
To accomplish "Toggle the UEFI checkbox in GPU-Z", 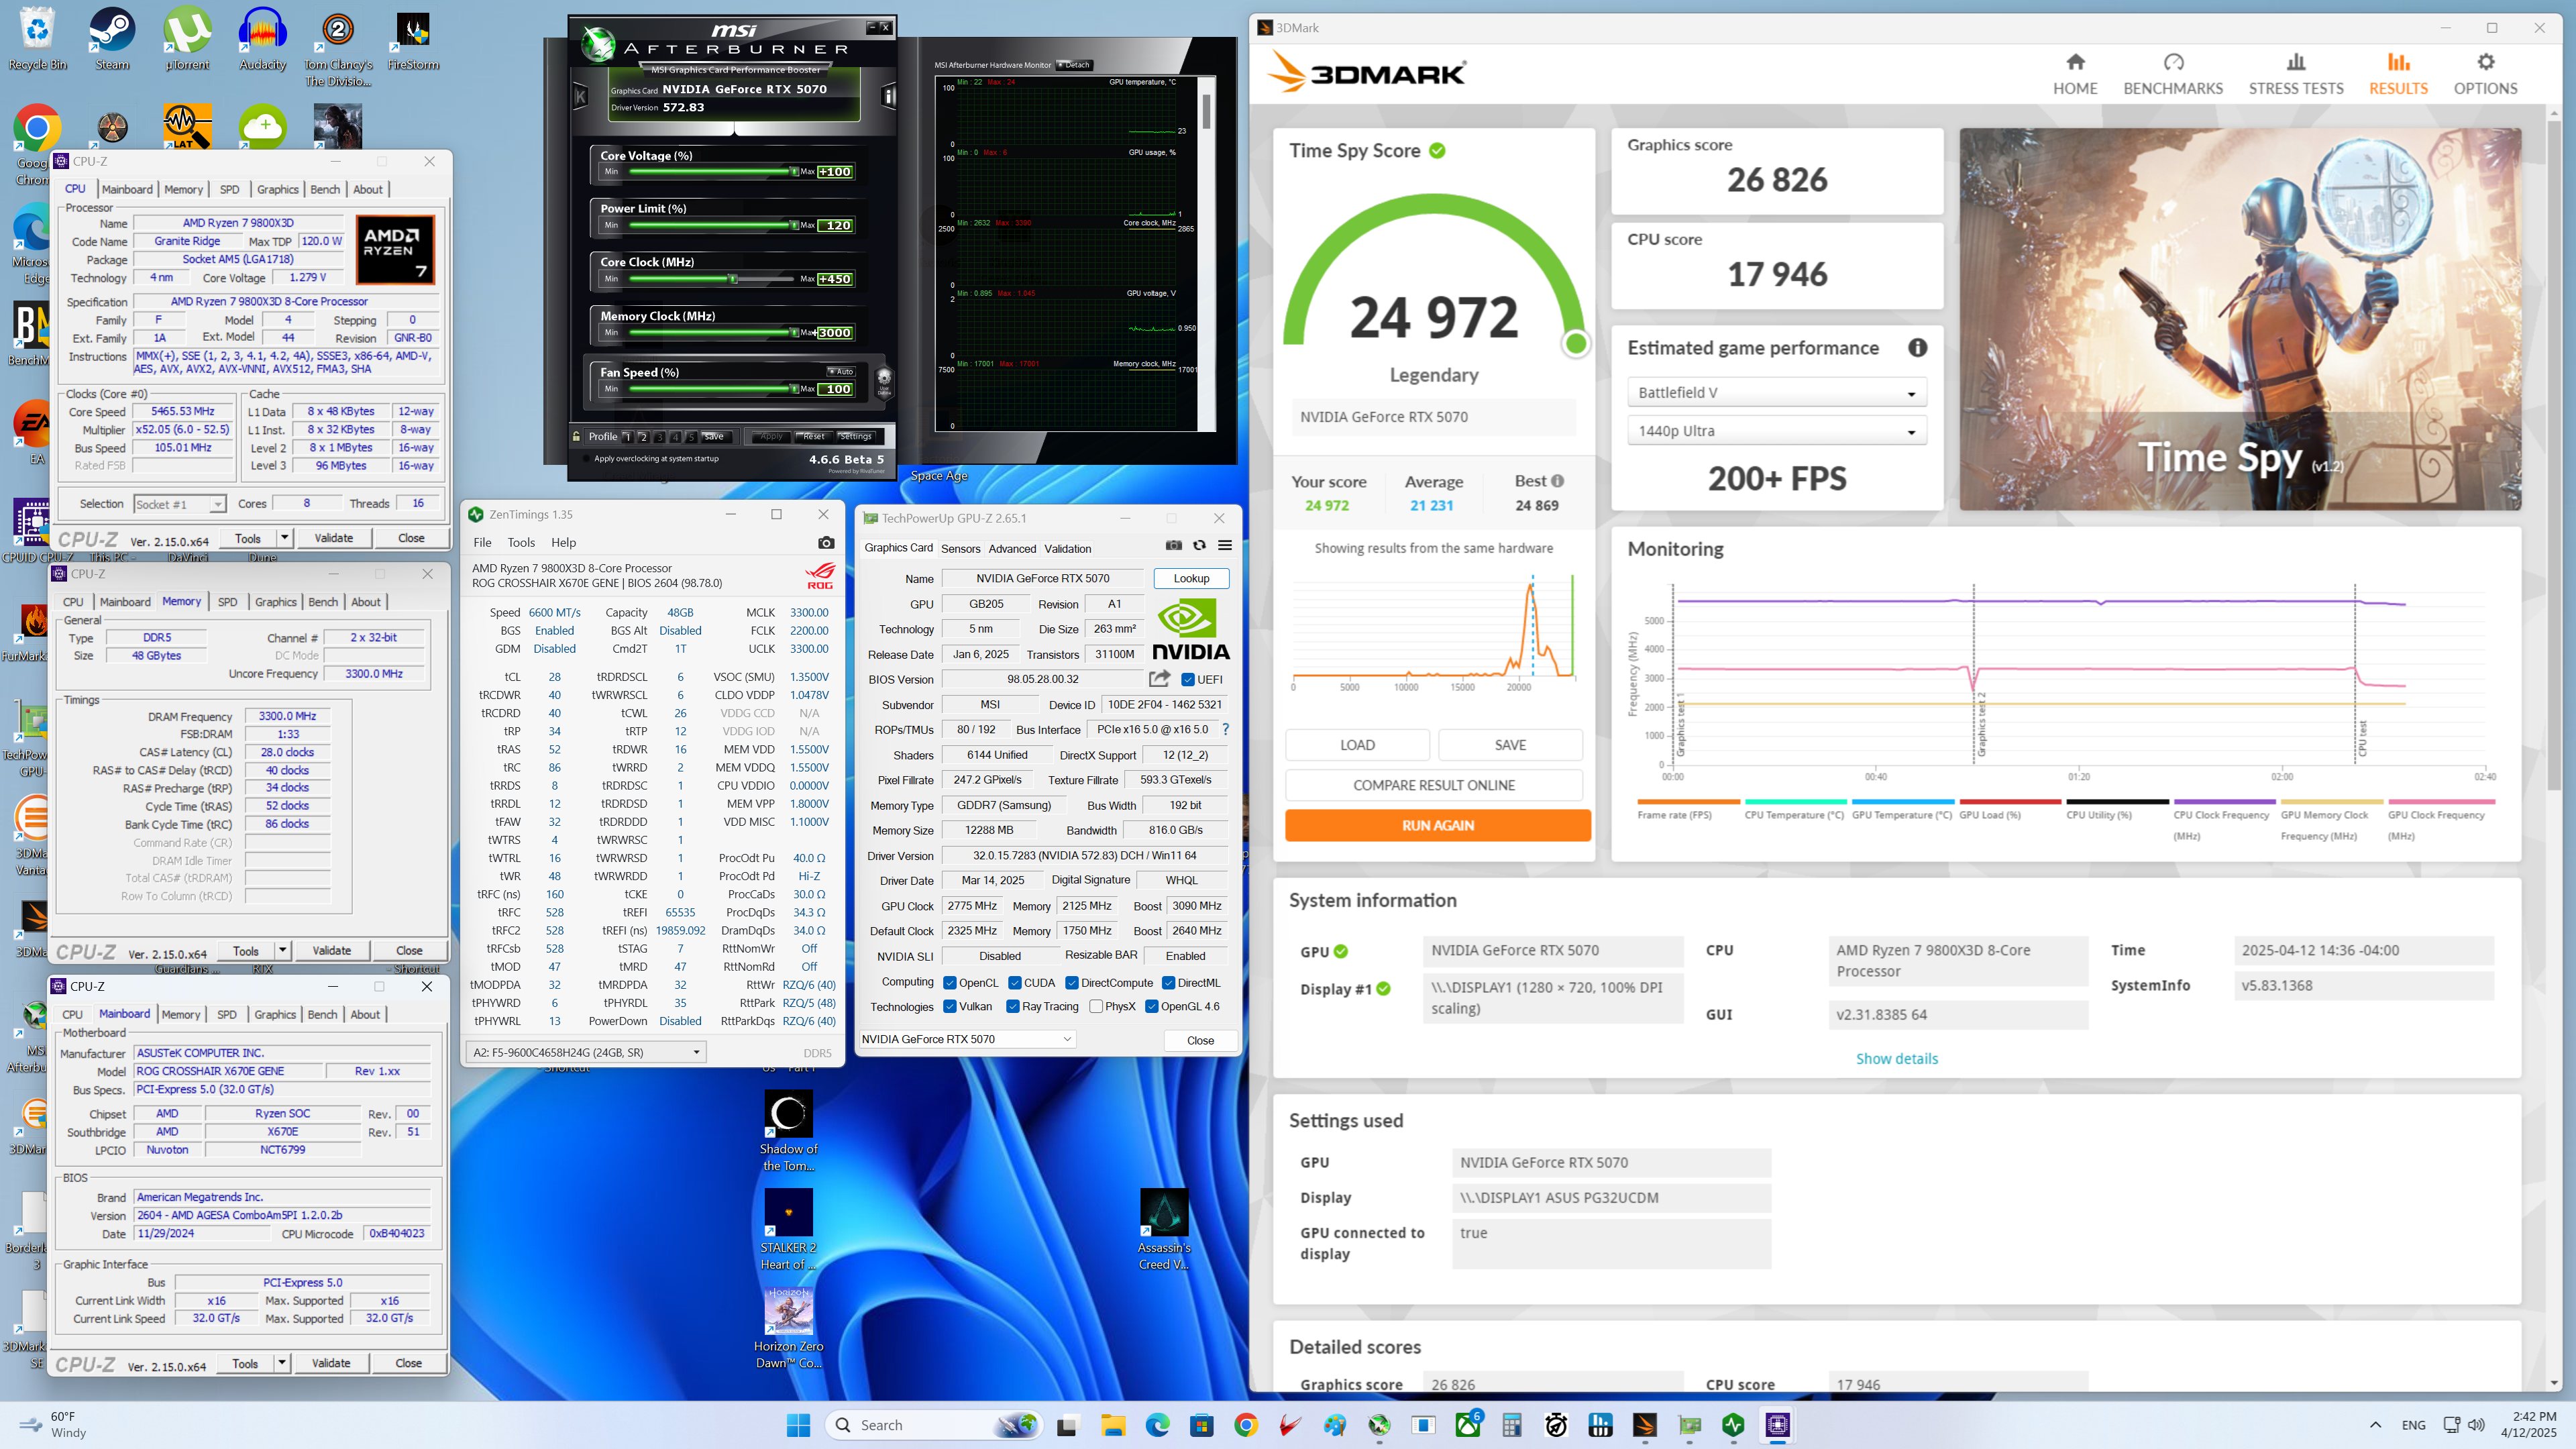I will 1188,679.
